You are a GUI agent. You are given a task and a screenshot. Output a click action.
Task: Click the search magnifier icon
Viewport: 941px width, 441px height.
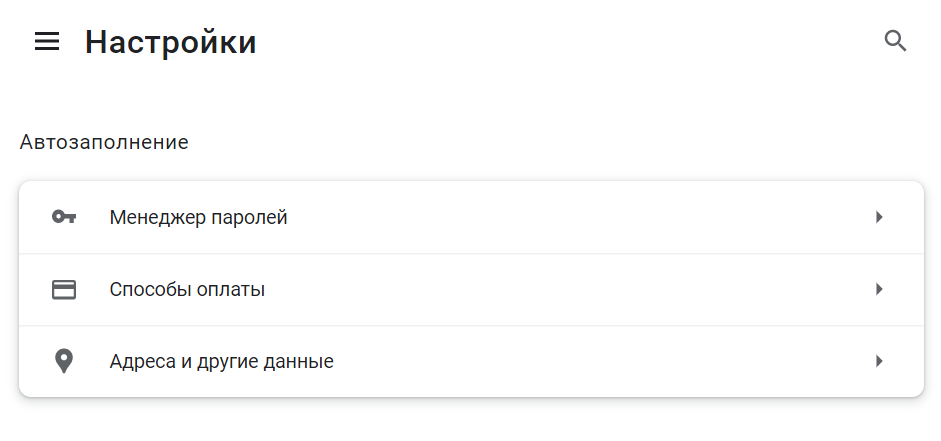pos(895,41)
